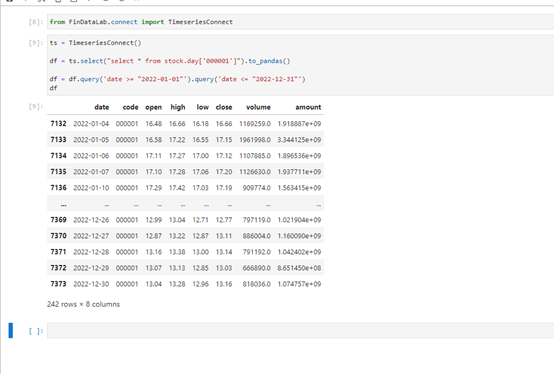The height and width of the screenshot is (374, 554).
Task: Click the 'amount' column header
Action: coord(308,107)
